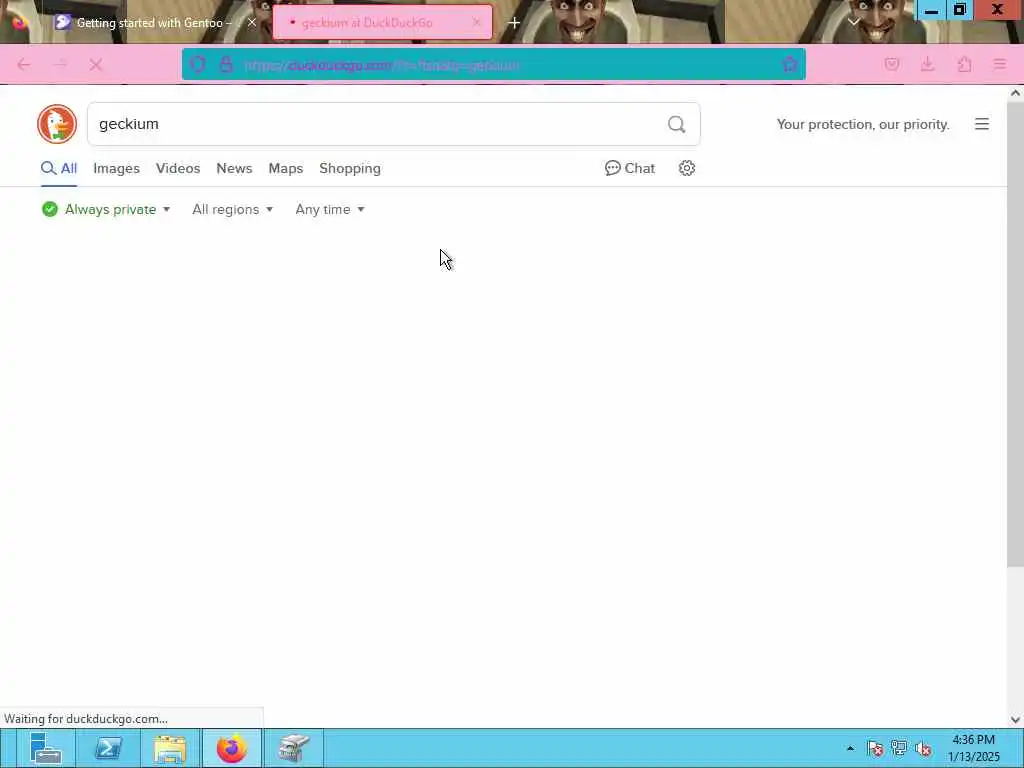Image resolution: width=1024 pixels, height=768 pixels.
Task: Open the last taskbar application icon
Action: pyautogui.click(x=293, y=748)
